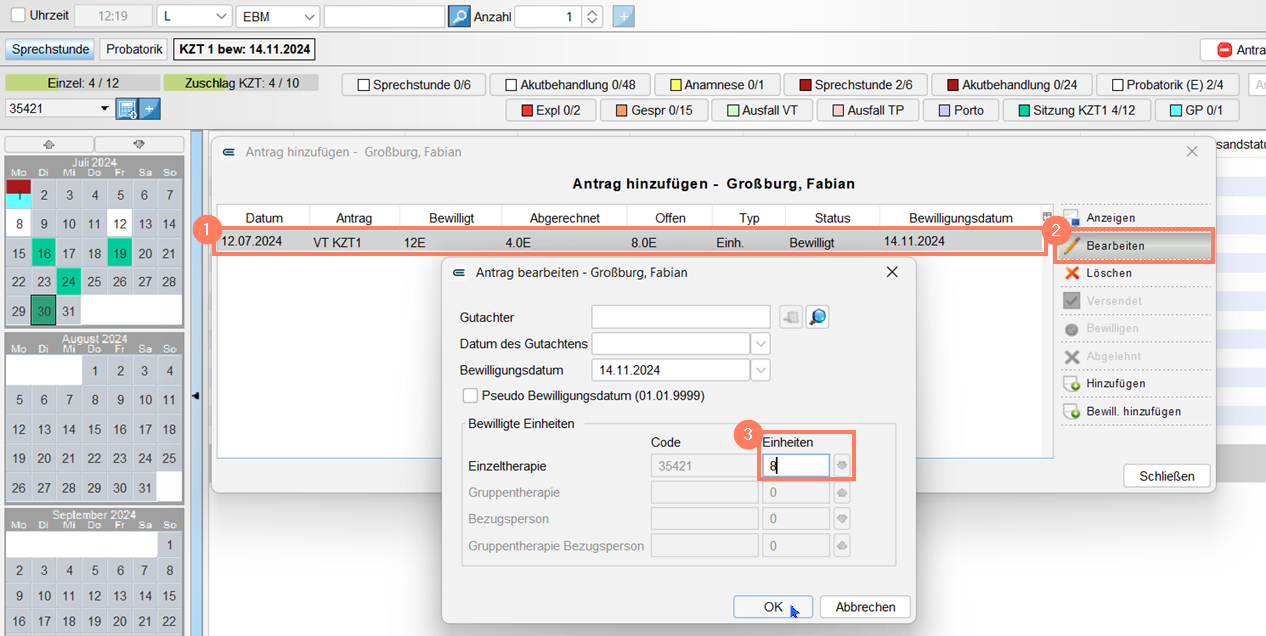Click the Gutachter search magnifier icon
1266x636 pixels.
(818, 317)
